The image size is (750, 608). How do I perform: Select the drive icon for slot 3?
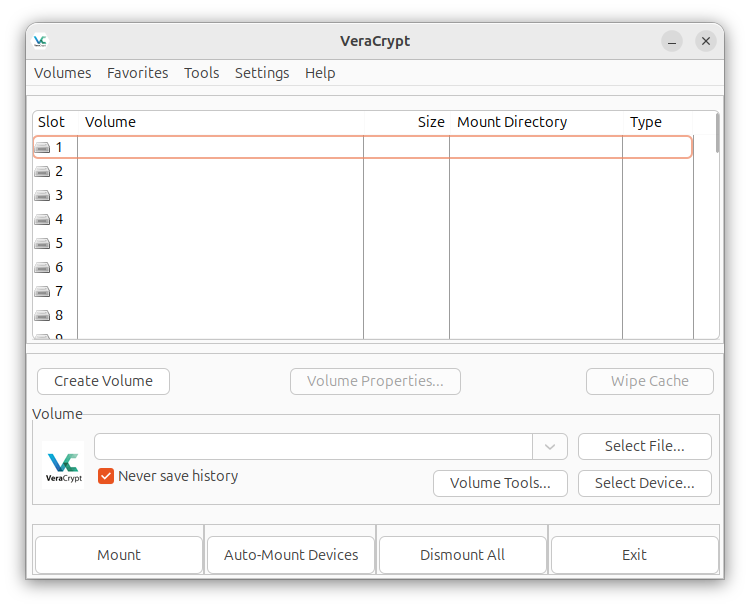coord(42,196)
